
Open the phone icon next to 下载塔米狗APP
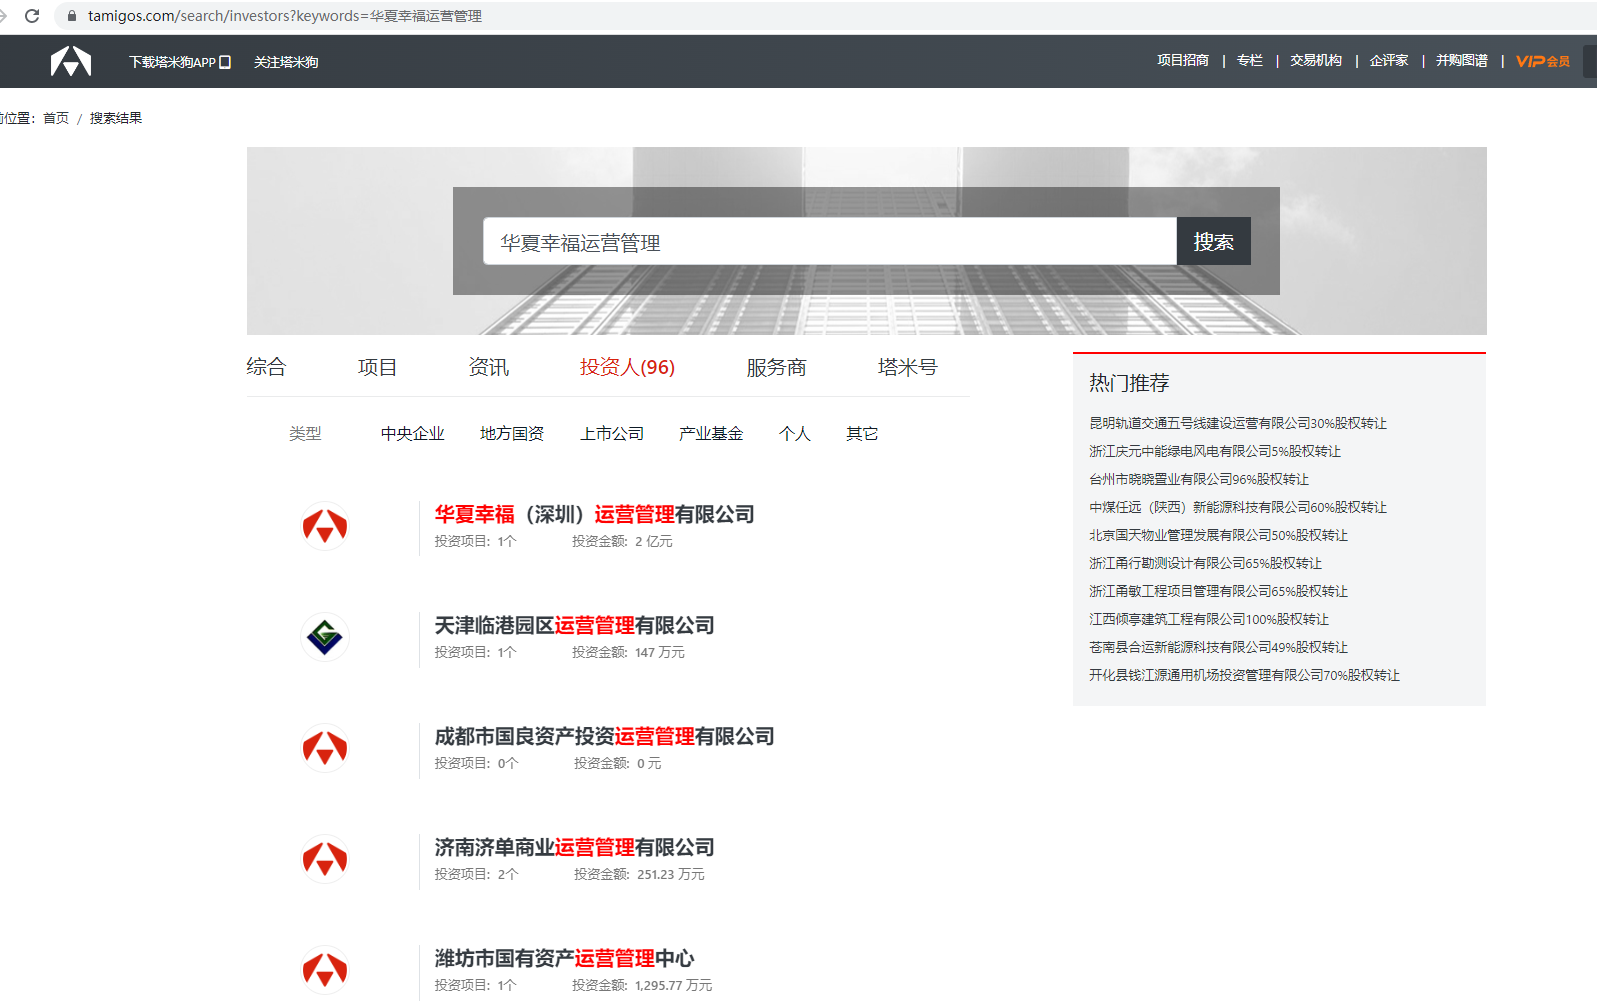pyautogui.click(x=225, y=62)
